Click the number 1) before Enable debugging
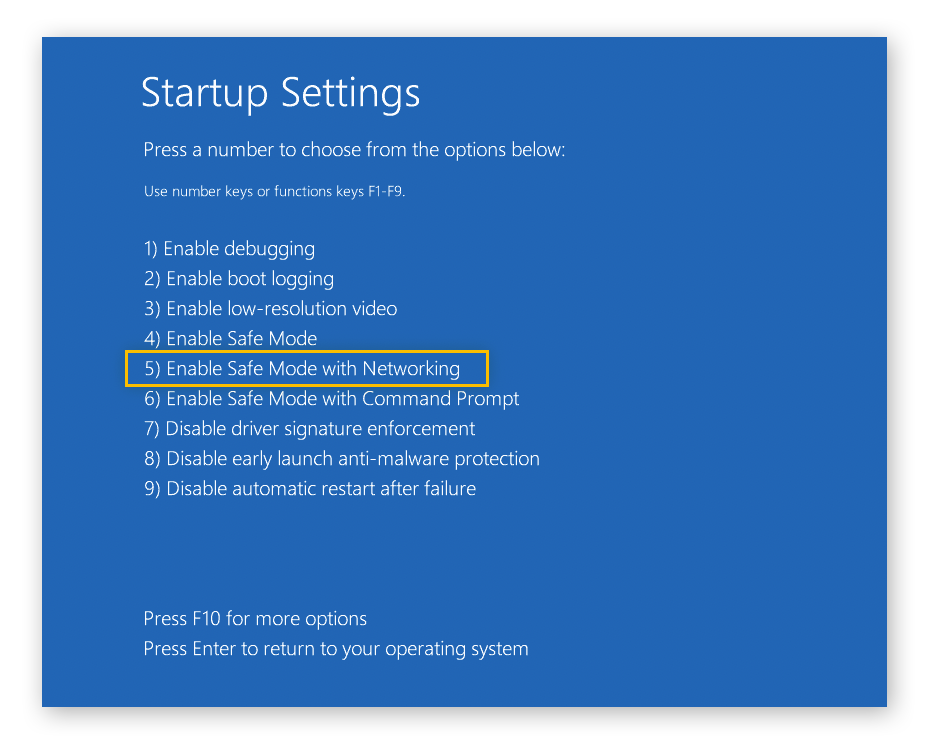The image size is (927, 744). 151,249
